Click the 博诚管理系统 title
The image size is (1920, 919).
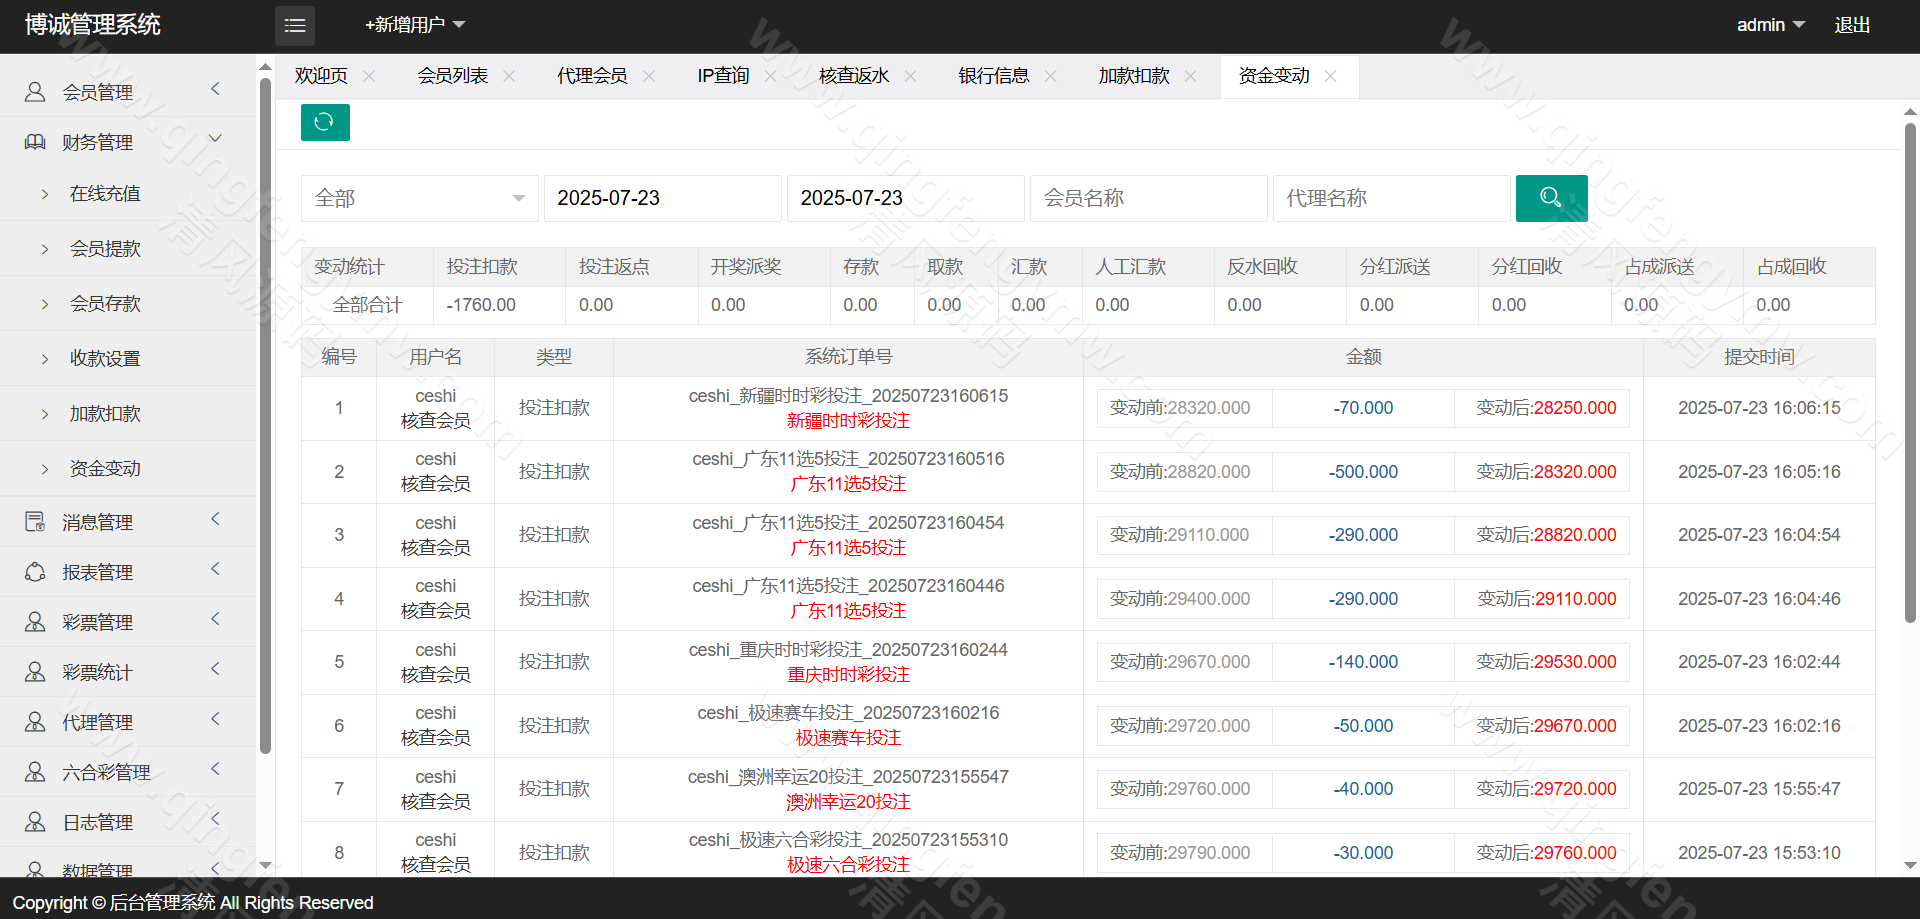[92, 25]
